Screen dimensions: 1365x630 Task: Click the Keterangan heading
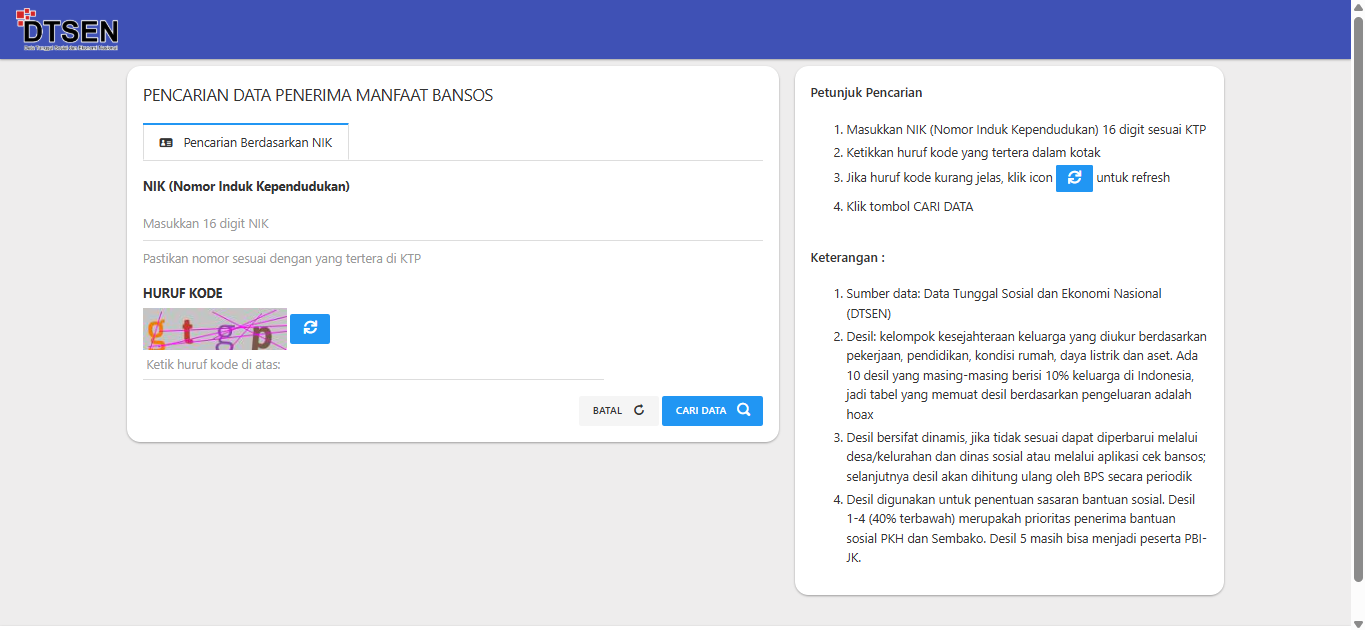pyautogui.click(x=847, y=258)
